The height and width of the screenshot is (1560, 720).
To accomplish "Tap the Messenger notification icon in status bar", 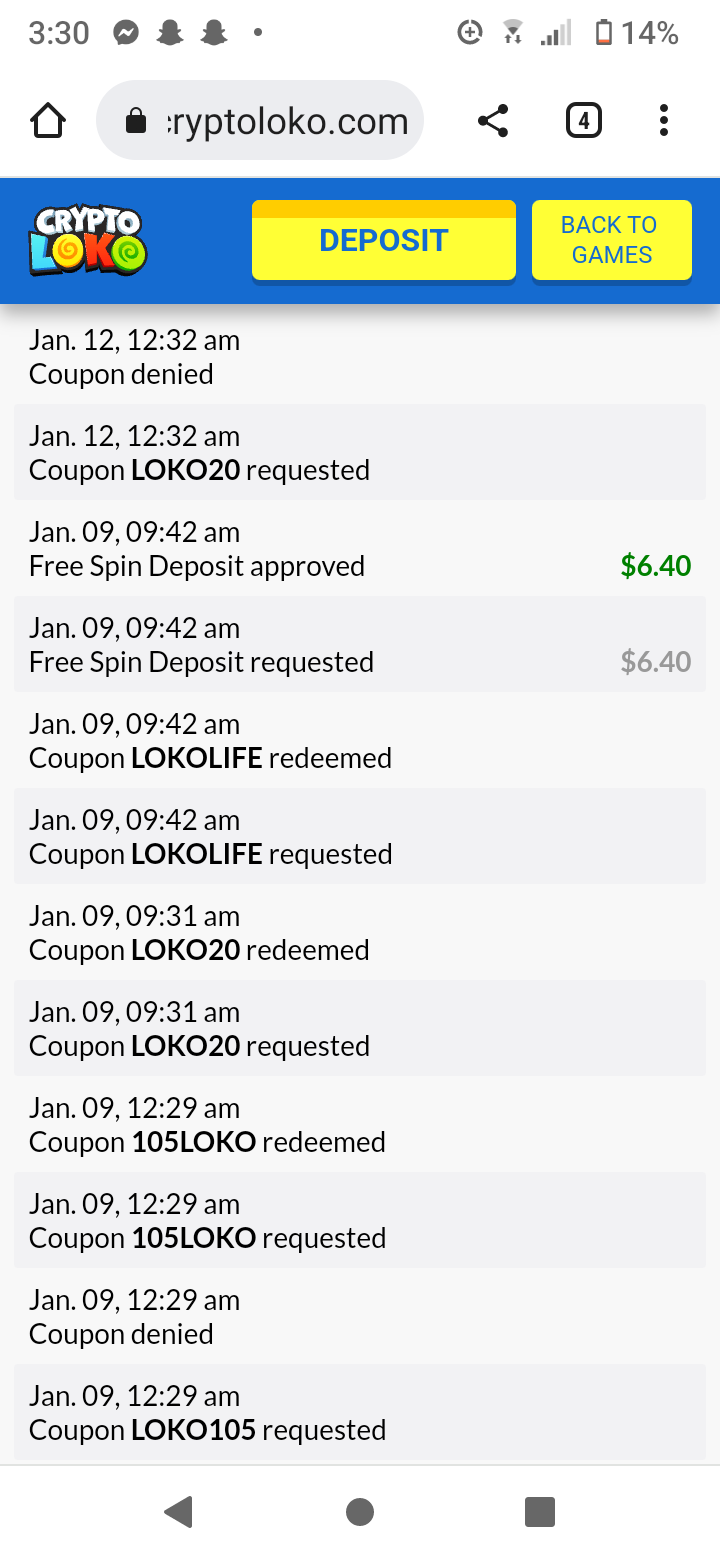I will pos(126,33).
